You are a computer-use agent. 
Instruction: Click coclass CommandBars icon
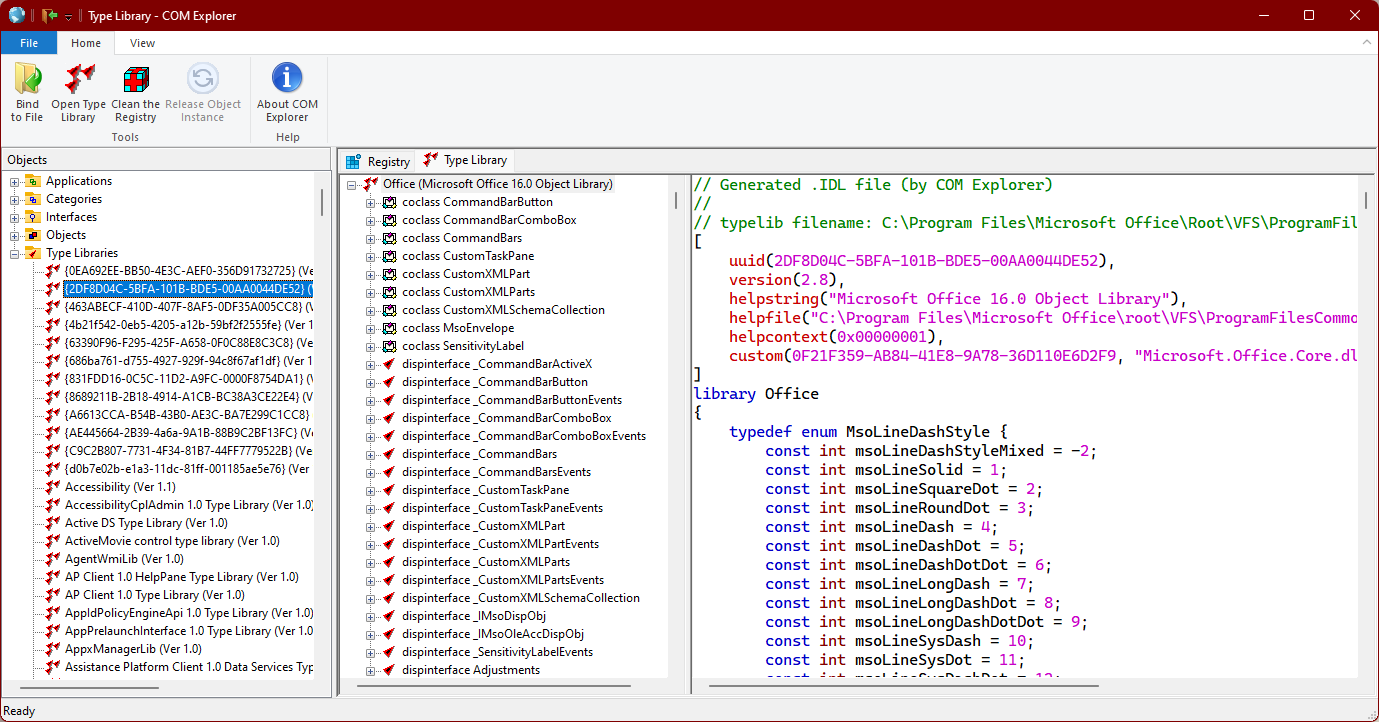click(x=390, y=238)
